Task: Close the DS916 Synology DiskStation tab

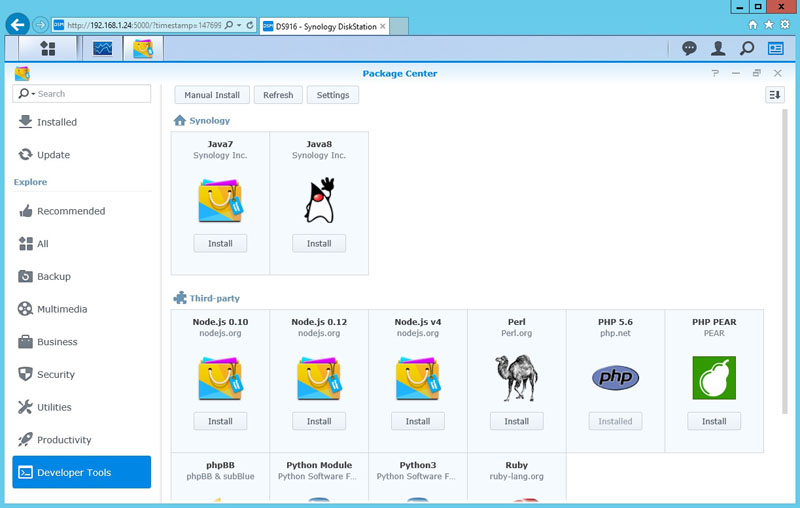Action: click(383, 27)
